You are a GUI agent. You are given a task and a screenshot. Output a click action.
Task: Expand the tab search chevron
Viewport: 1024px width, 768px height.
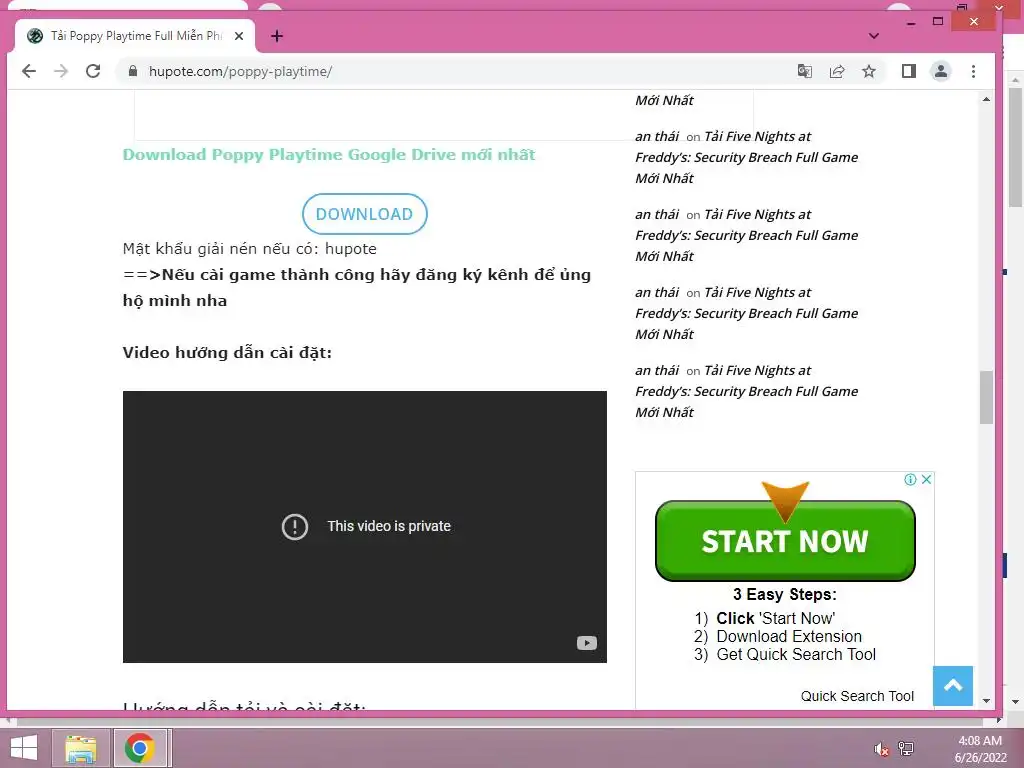(874, 36)
